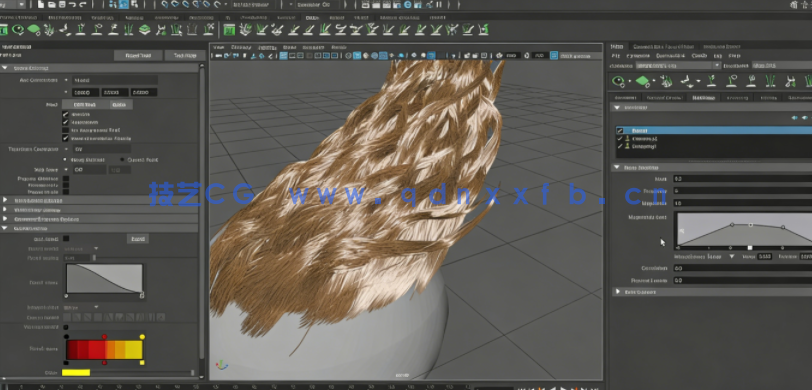Click the house icon at the top right corner
The image size is (812, 390).
point(794,5)
